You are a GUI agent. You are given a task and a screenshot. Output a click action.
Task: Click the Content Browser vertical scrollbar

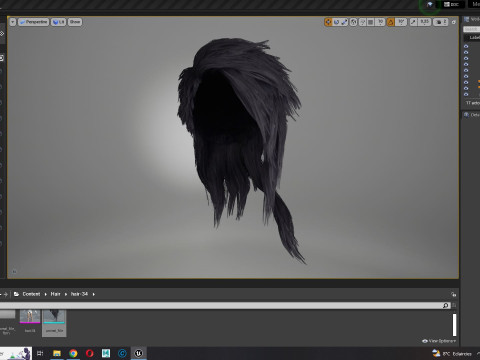point(454,324)
